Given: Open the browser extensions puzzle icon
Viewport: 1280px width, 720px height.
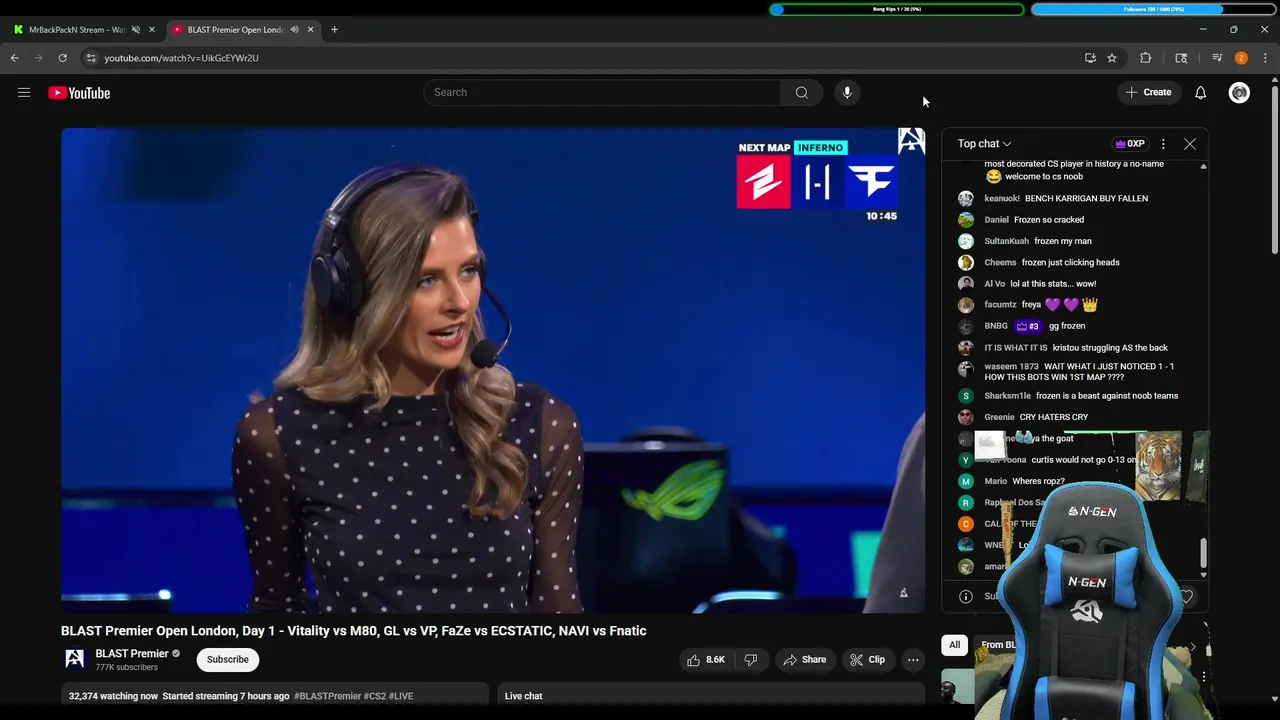Looking at the screenshot, I should [1146, 58].
